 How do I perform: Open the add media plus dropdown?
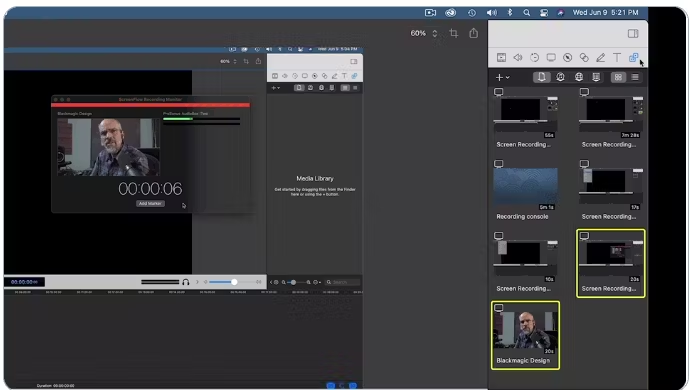click(502, 77)
